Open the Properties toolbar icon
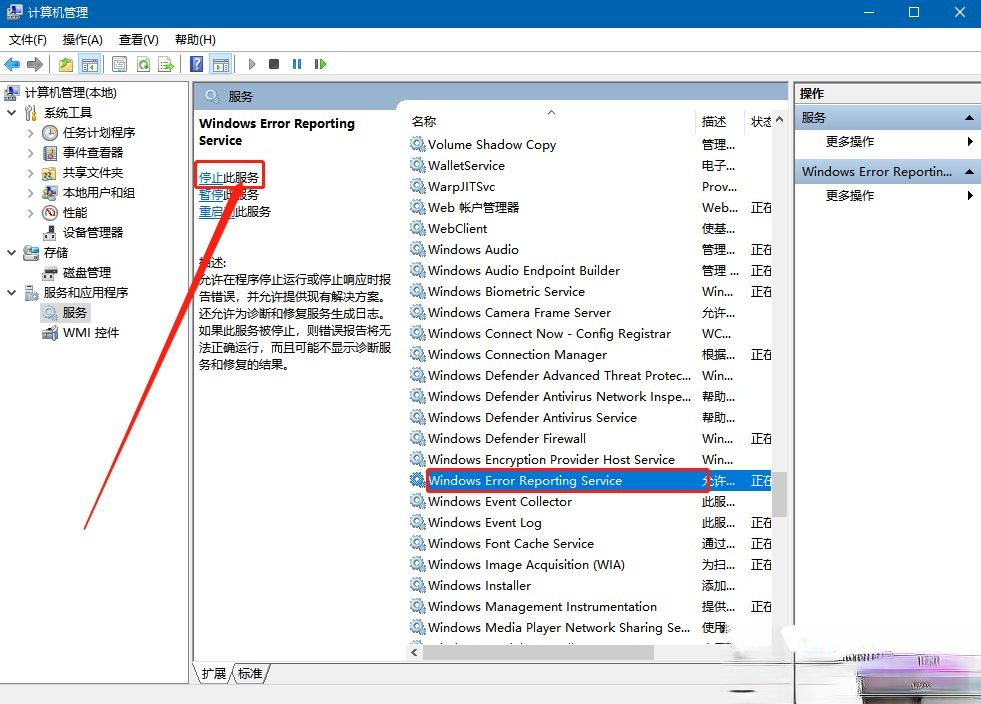The height and width of the screenshot is (704, 981). coord(119,64)
